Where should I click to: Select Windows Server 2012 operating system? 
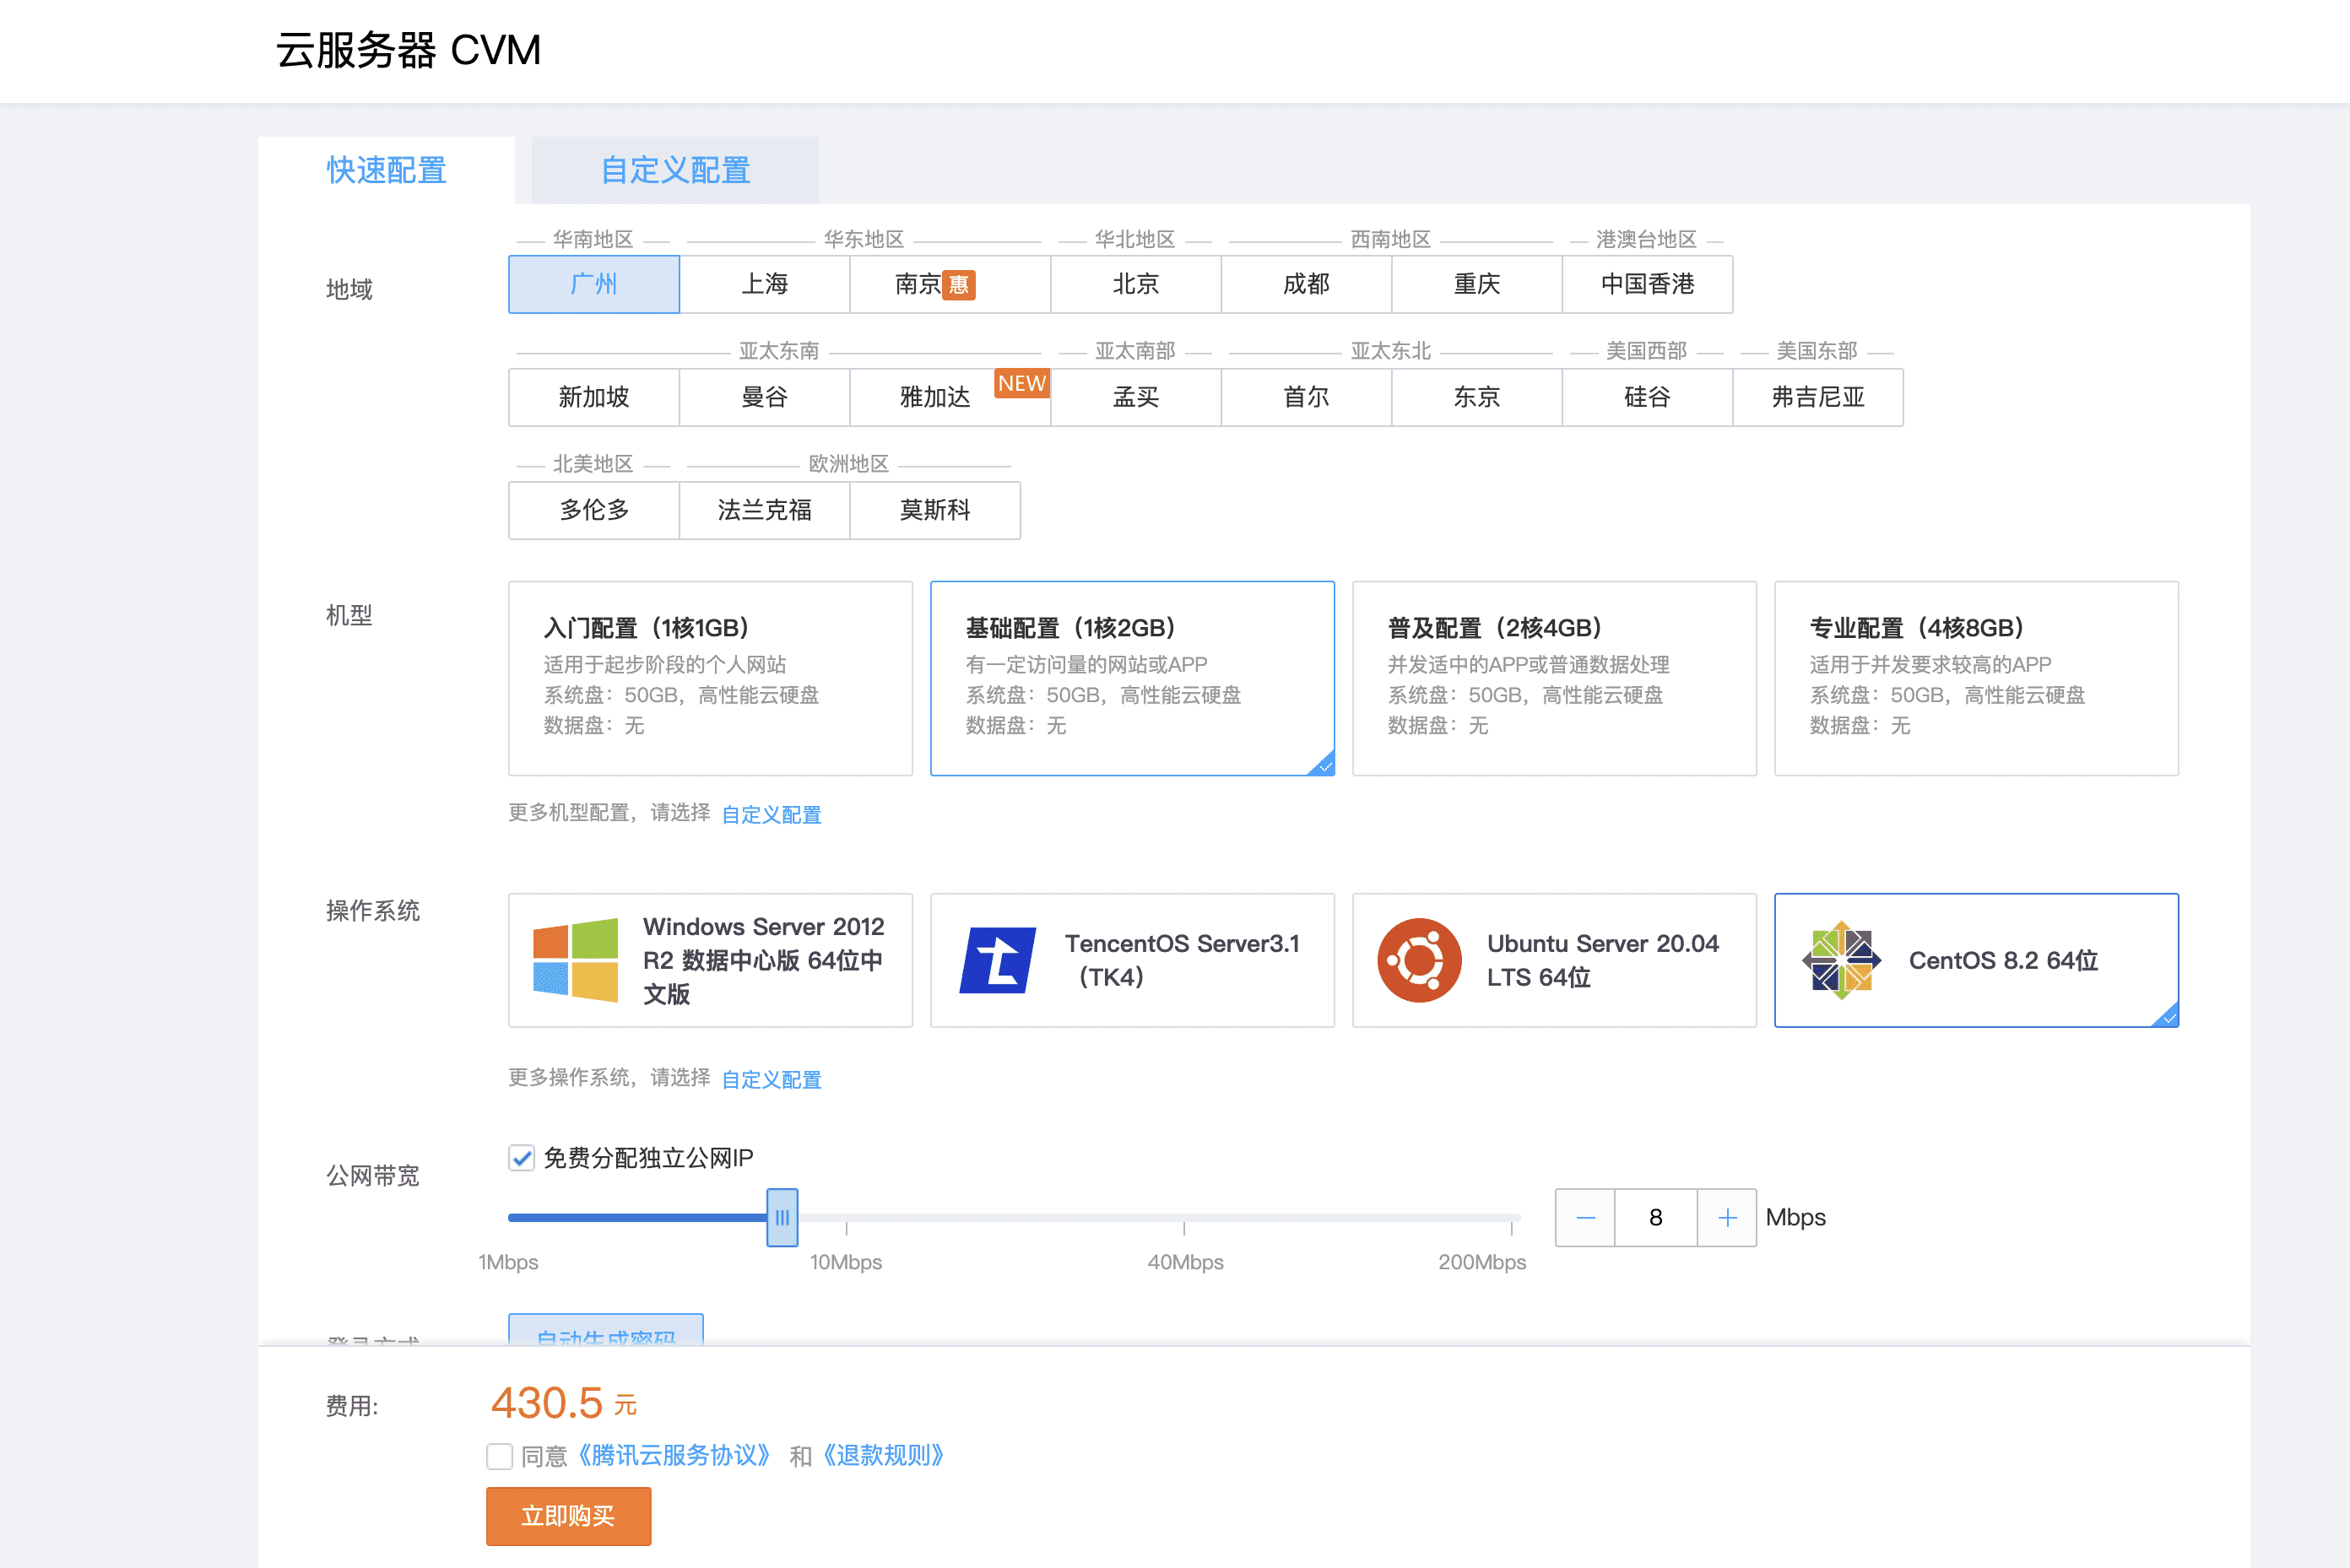pyautogui.click(x=710, y=960)
